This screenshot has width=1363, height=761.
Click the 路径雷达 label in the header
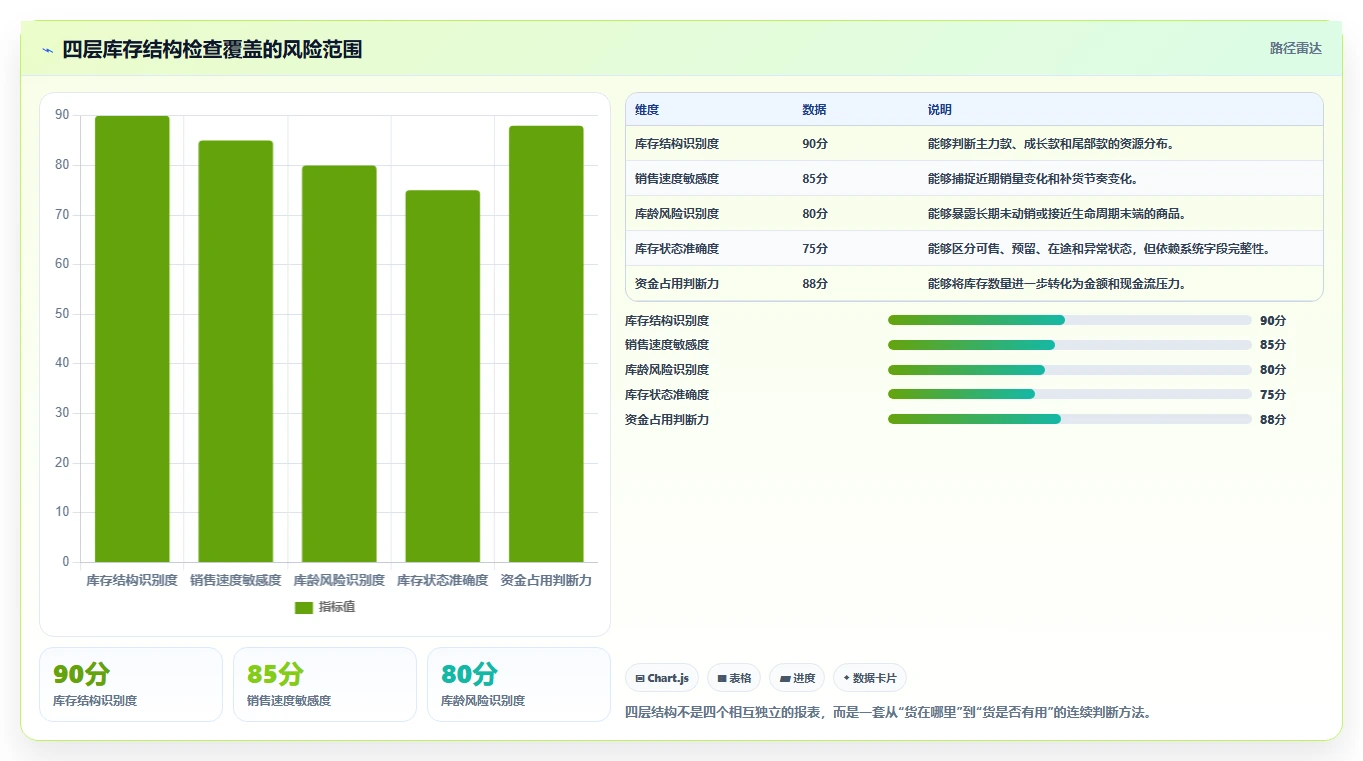[x=1296, y=48]
